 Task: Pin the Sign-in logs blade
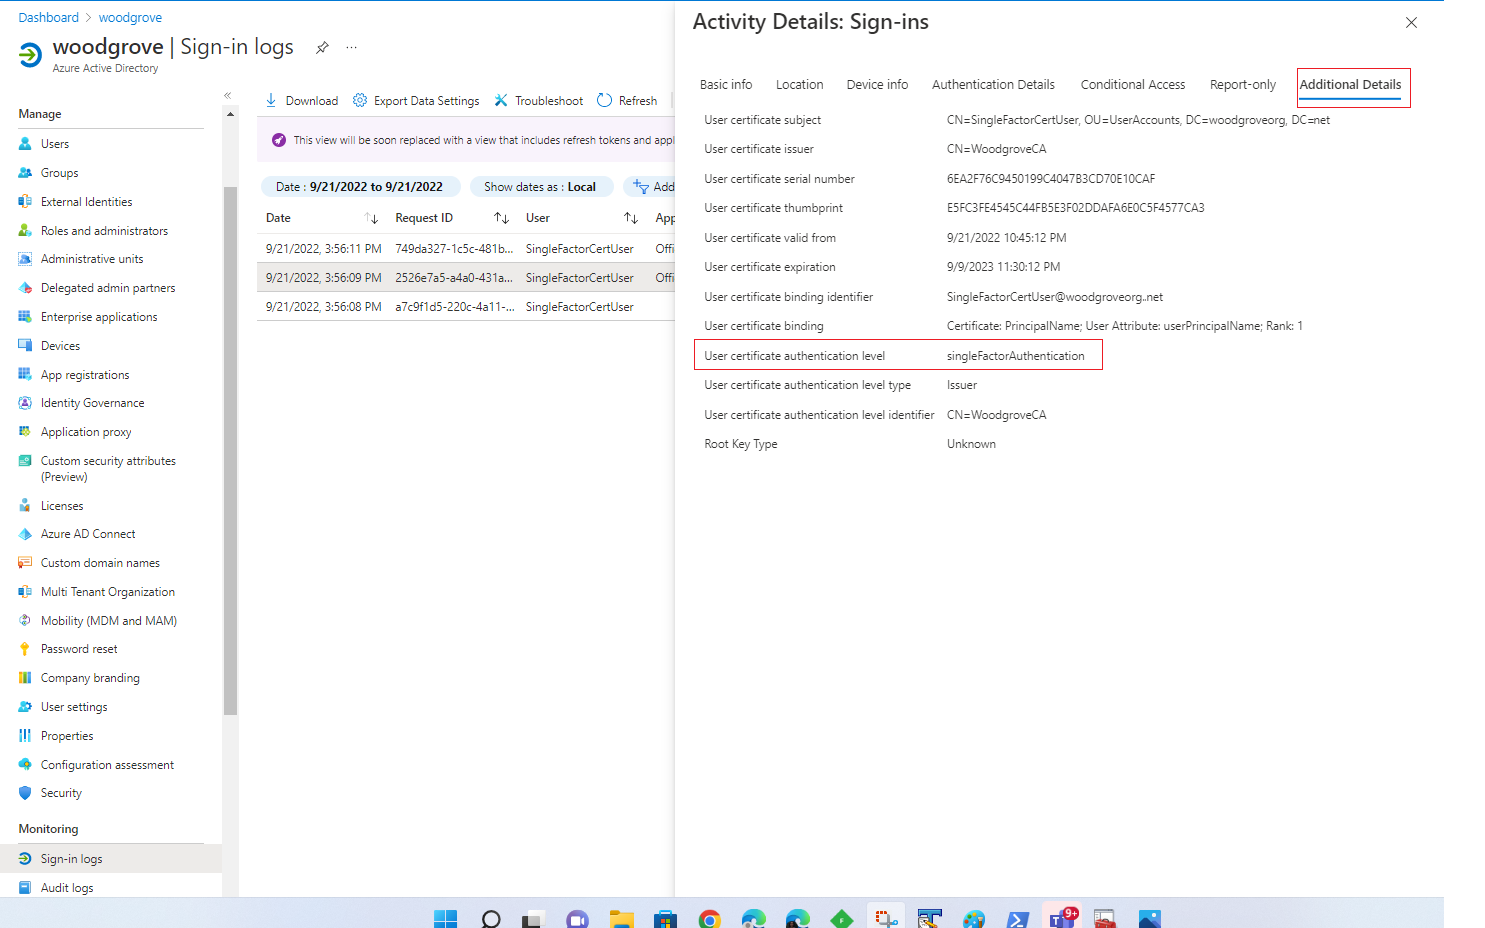(322, 47)
